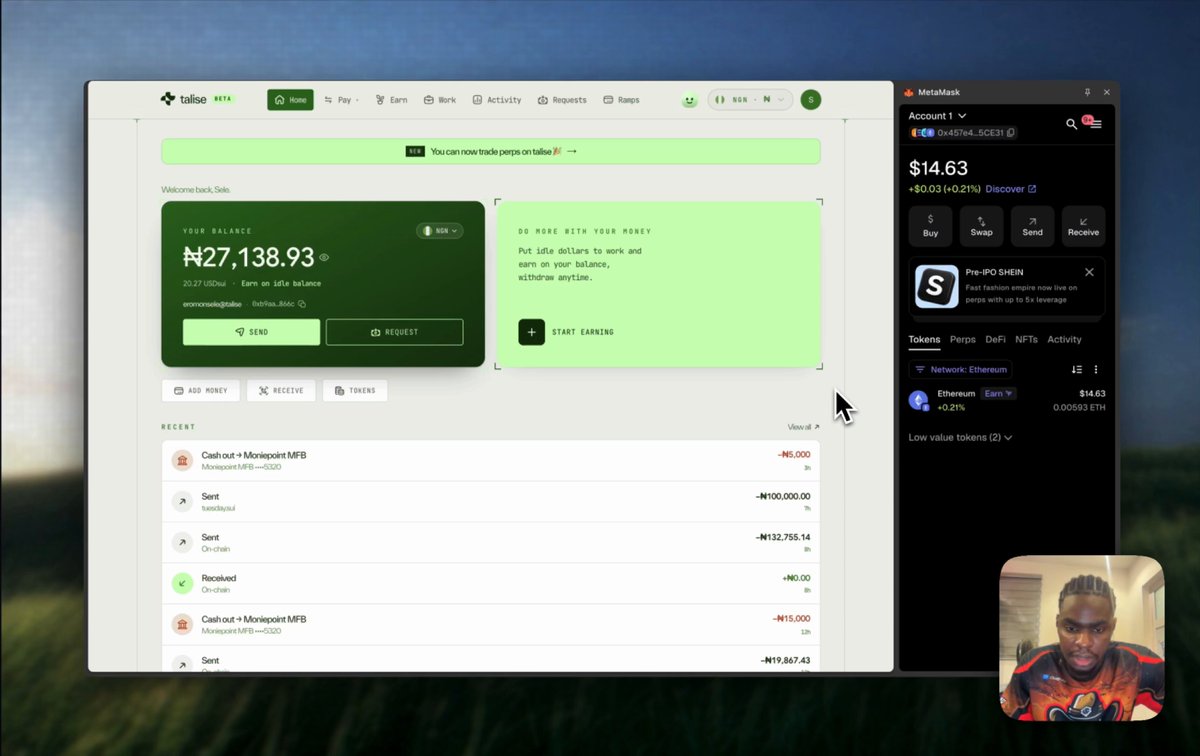Open the Pre-IPO SHEIN promo card
The width and height of the screenshot is (1200, 756).
[x=1006, y=286]
